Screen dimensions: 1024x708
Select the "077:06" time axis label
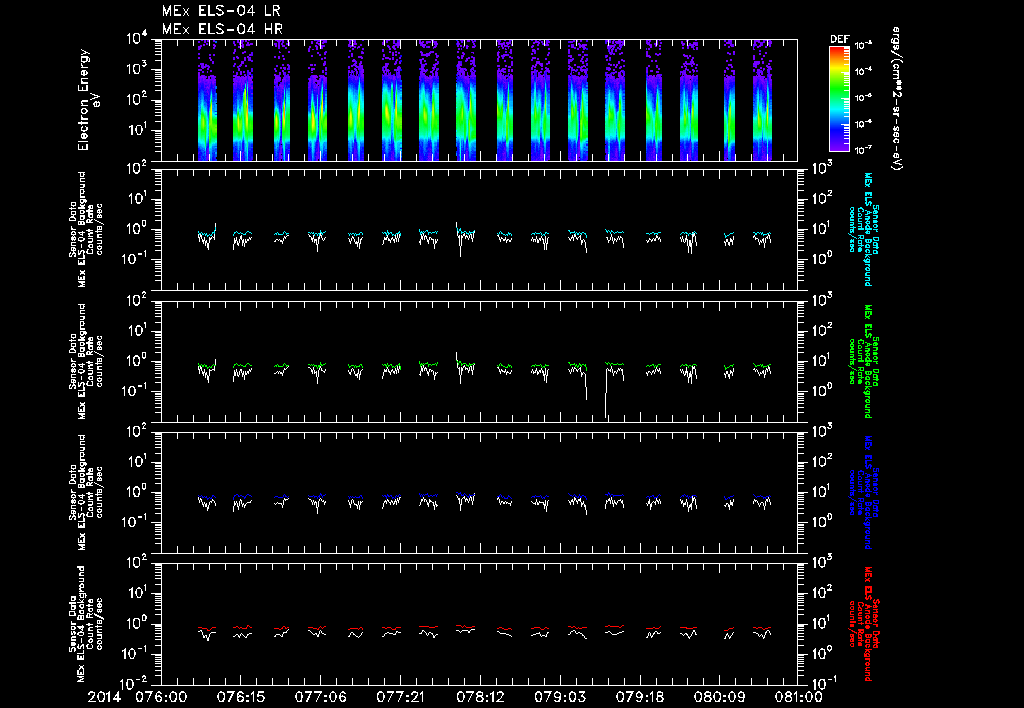tap(320, 697)
